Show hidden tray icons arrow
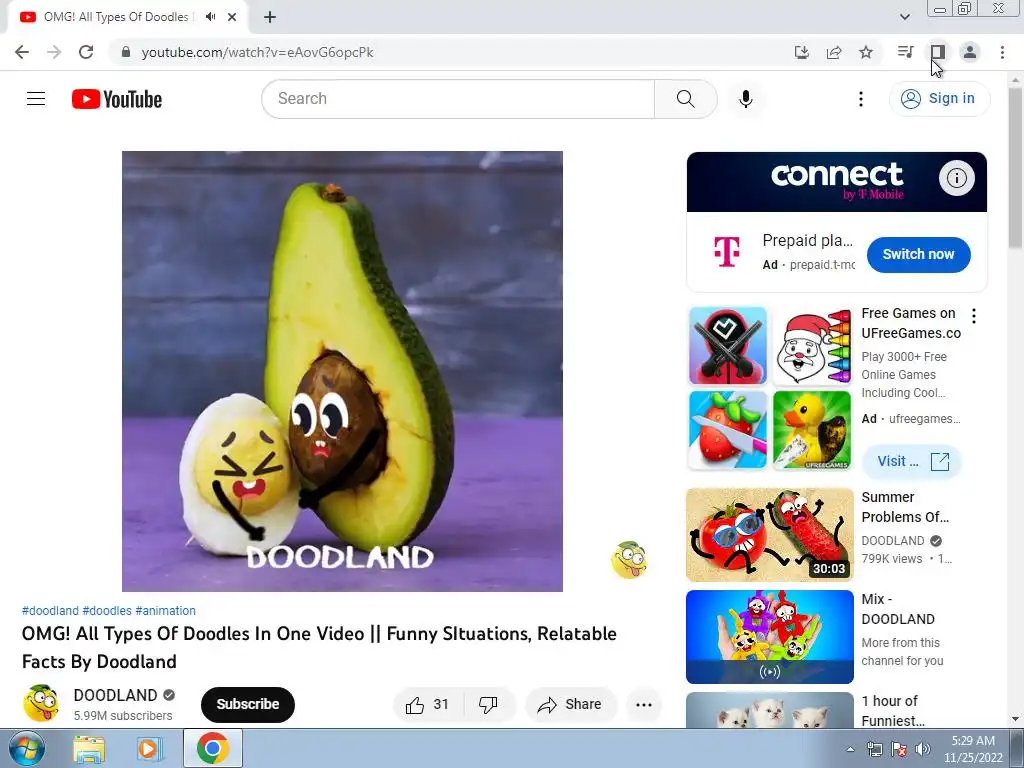 (x=850, y=749)
